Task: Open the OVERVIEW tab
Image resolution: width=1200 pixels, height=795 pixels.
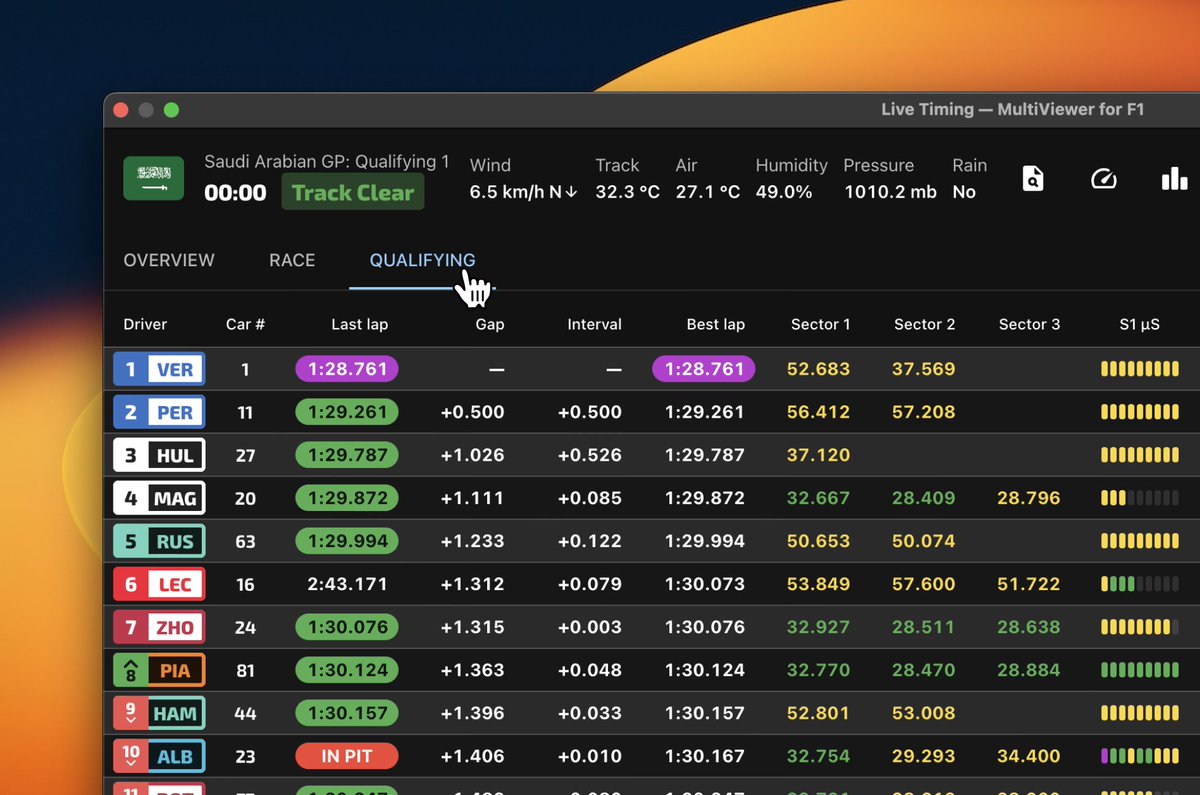Action: click(x=168, y=260)
